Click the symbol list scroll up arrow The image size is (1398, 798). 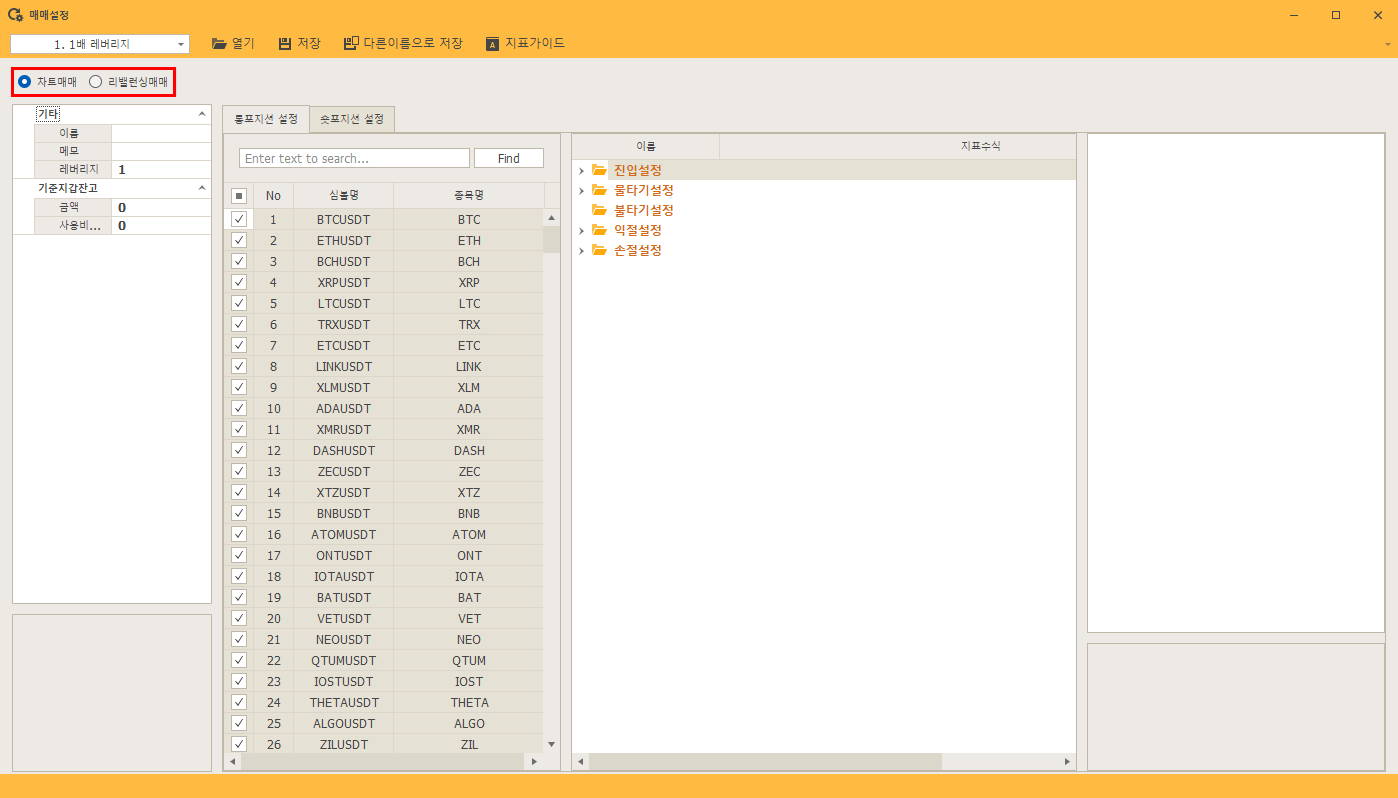[551, 217]
